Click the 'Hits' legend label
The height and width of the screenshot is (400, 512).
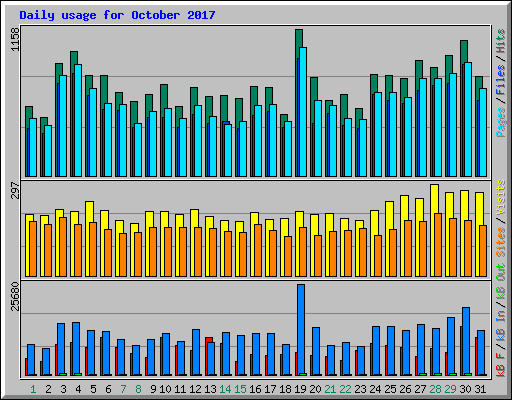(x=501, y=41)
